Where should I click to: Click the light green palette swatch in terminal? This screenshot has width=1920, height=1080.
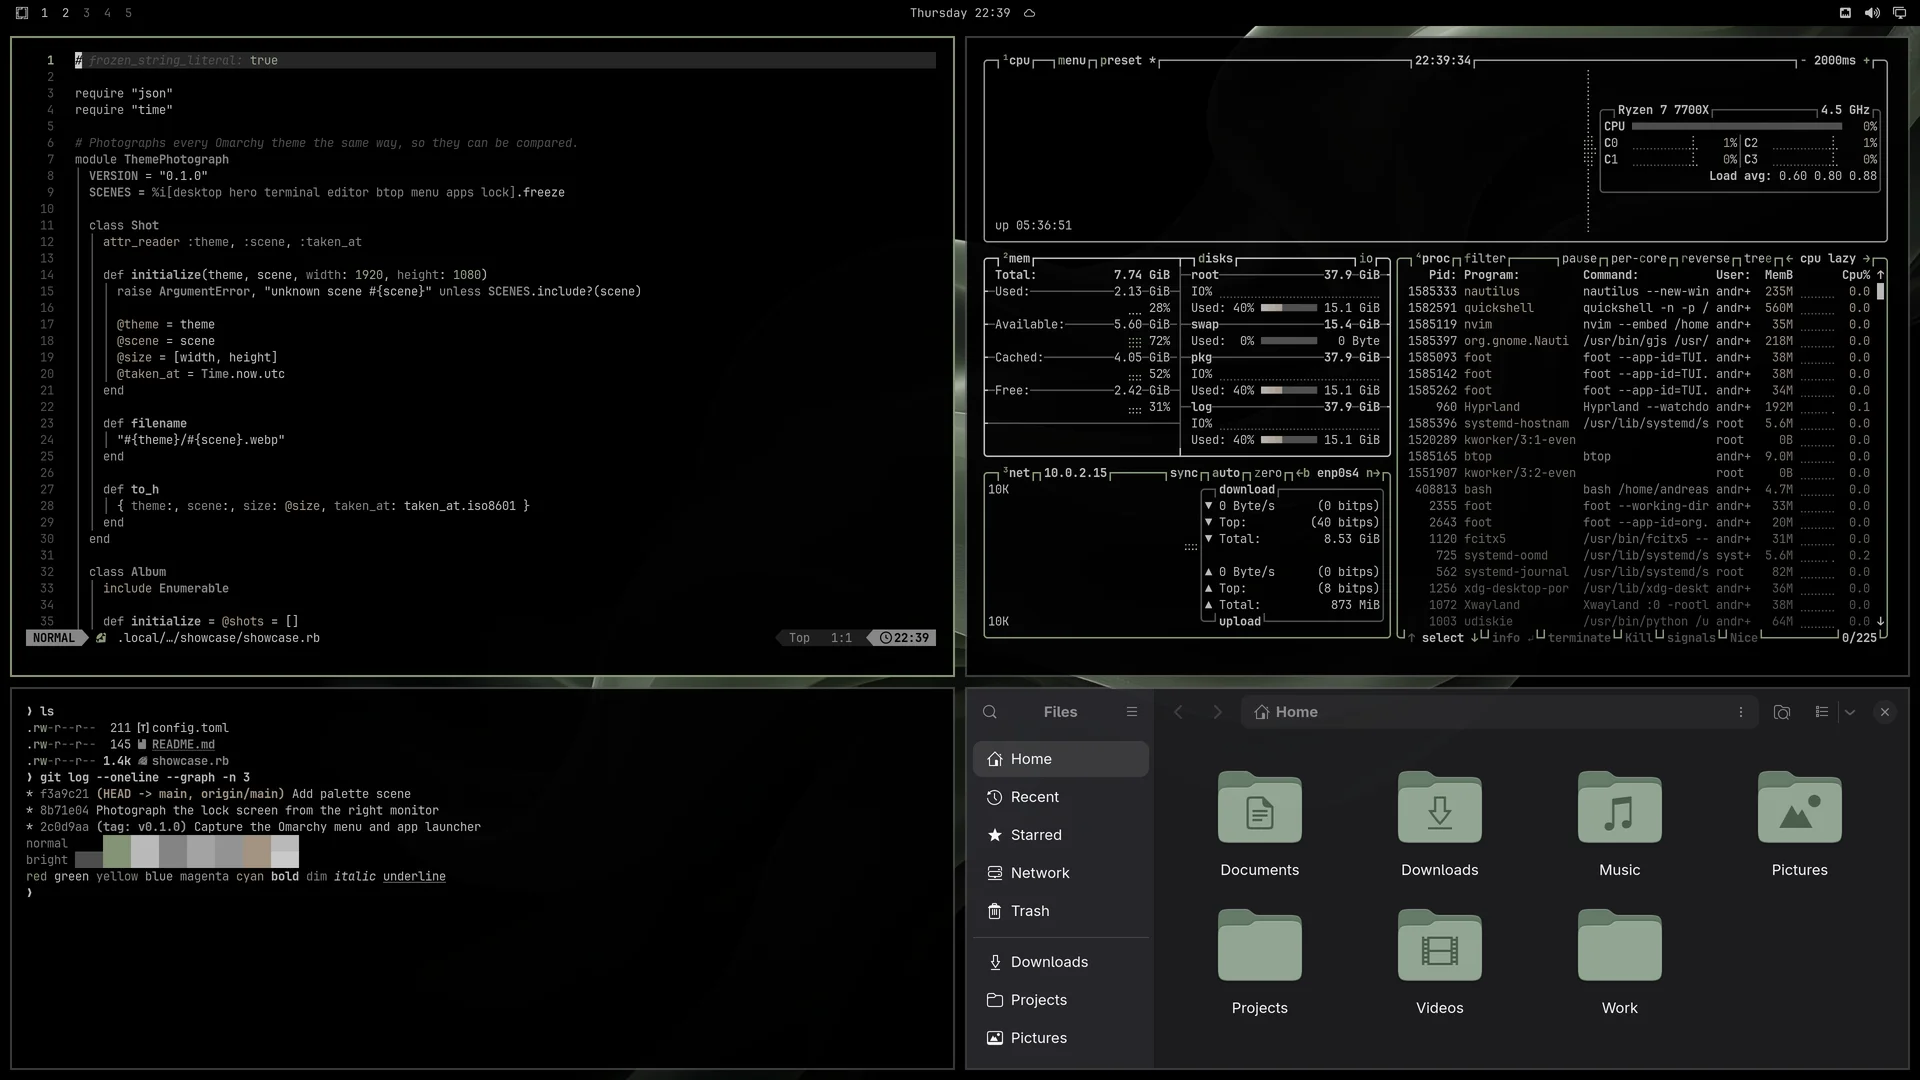[117, 851]
